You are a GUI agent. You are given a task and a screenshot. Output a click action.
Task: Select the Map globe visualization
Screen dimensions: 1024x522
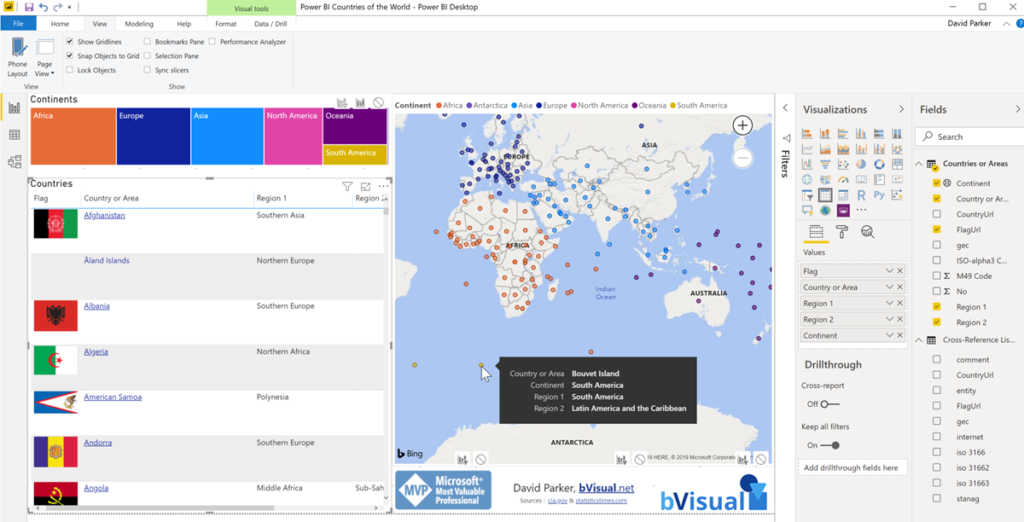click(x=807, y=180)
